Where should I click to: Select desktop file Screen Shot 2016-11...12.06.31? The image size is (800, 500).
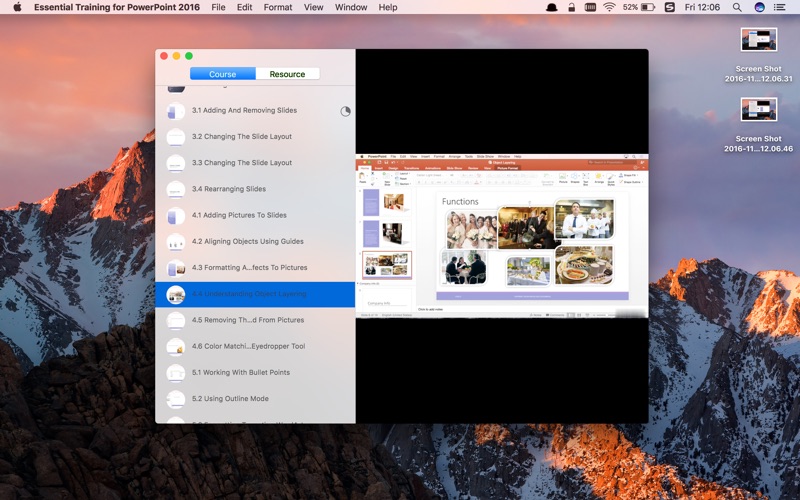tap(759, 55)
